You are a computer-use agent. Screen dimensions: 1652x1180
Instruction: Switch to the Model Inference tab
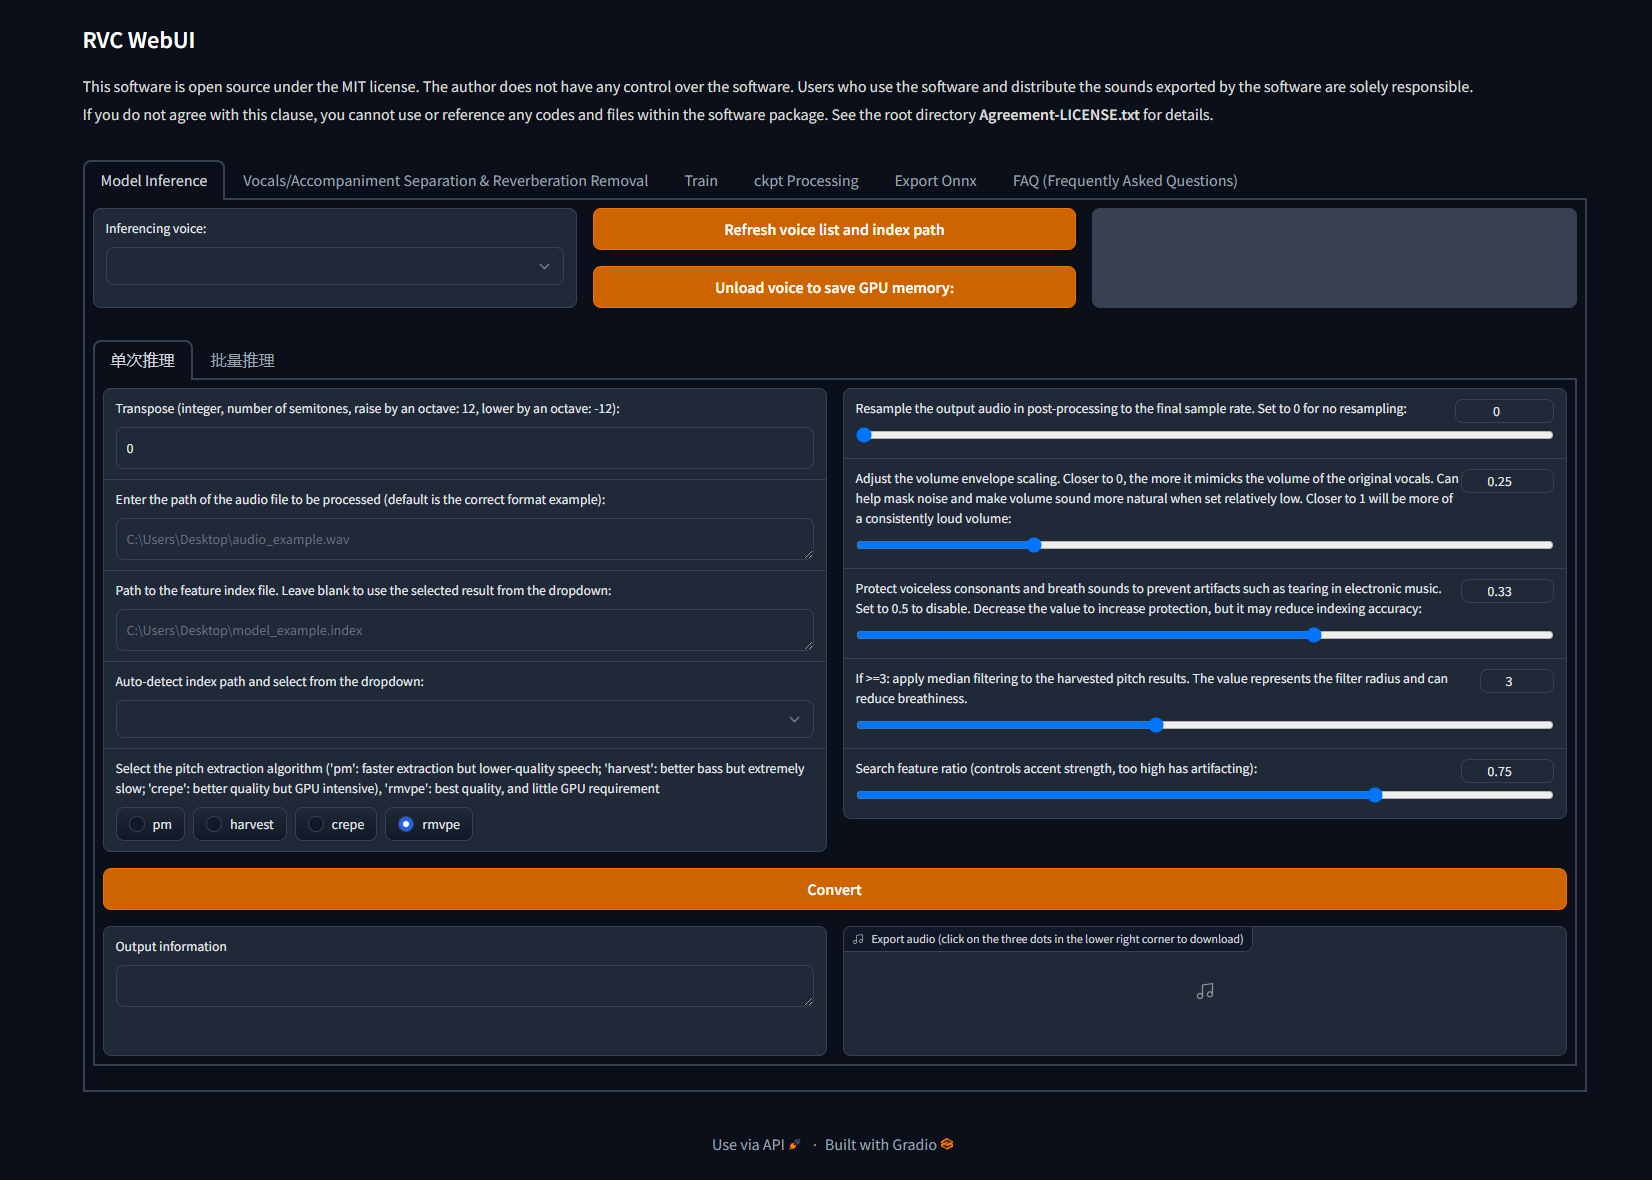coord(154,181)
